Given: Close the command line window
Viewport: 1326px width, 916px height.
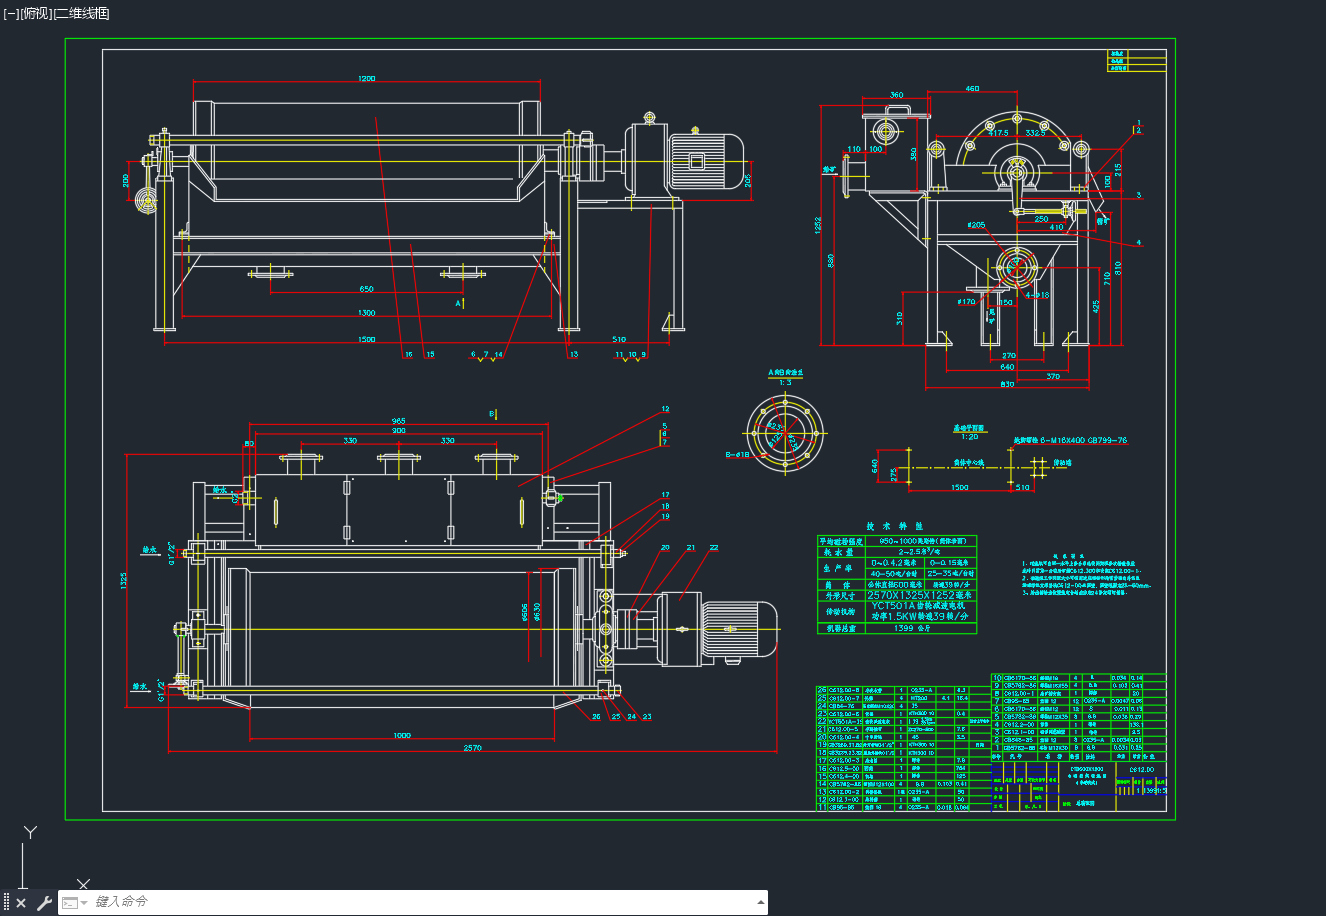Looking at the screenshot, I should coord(21,903).
